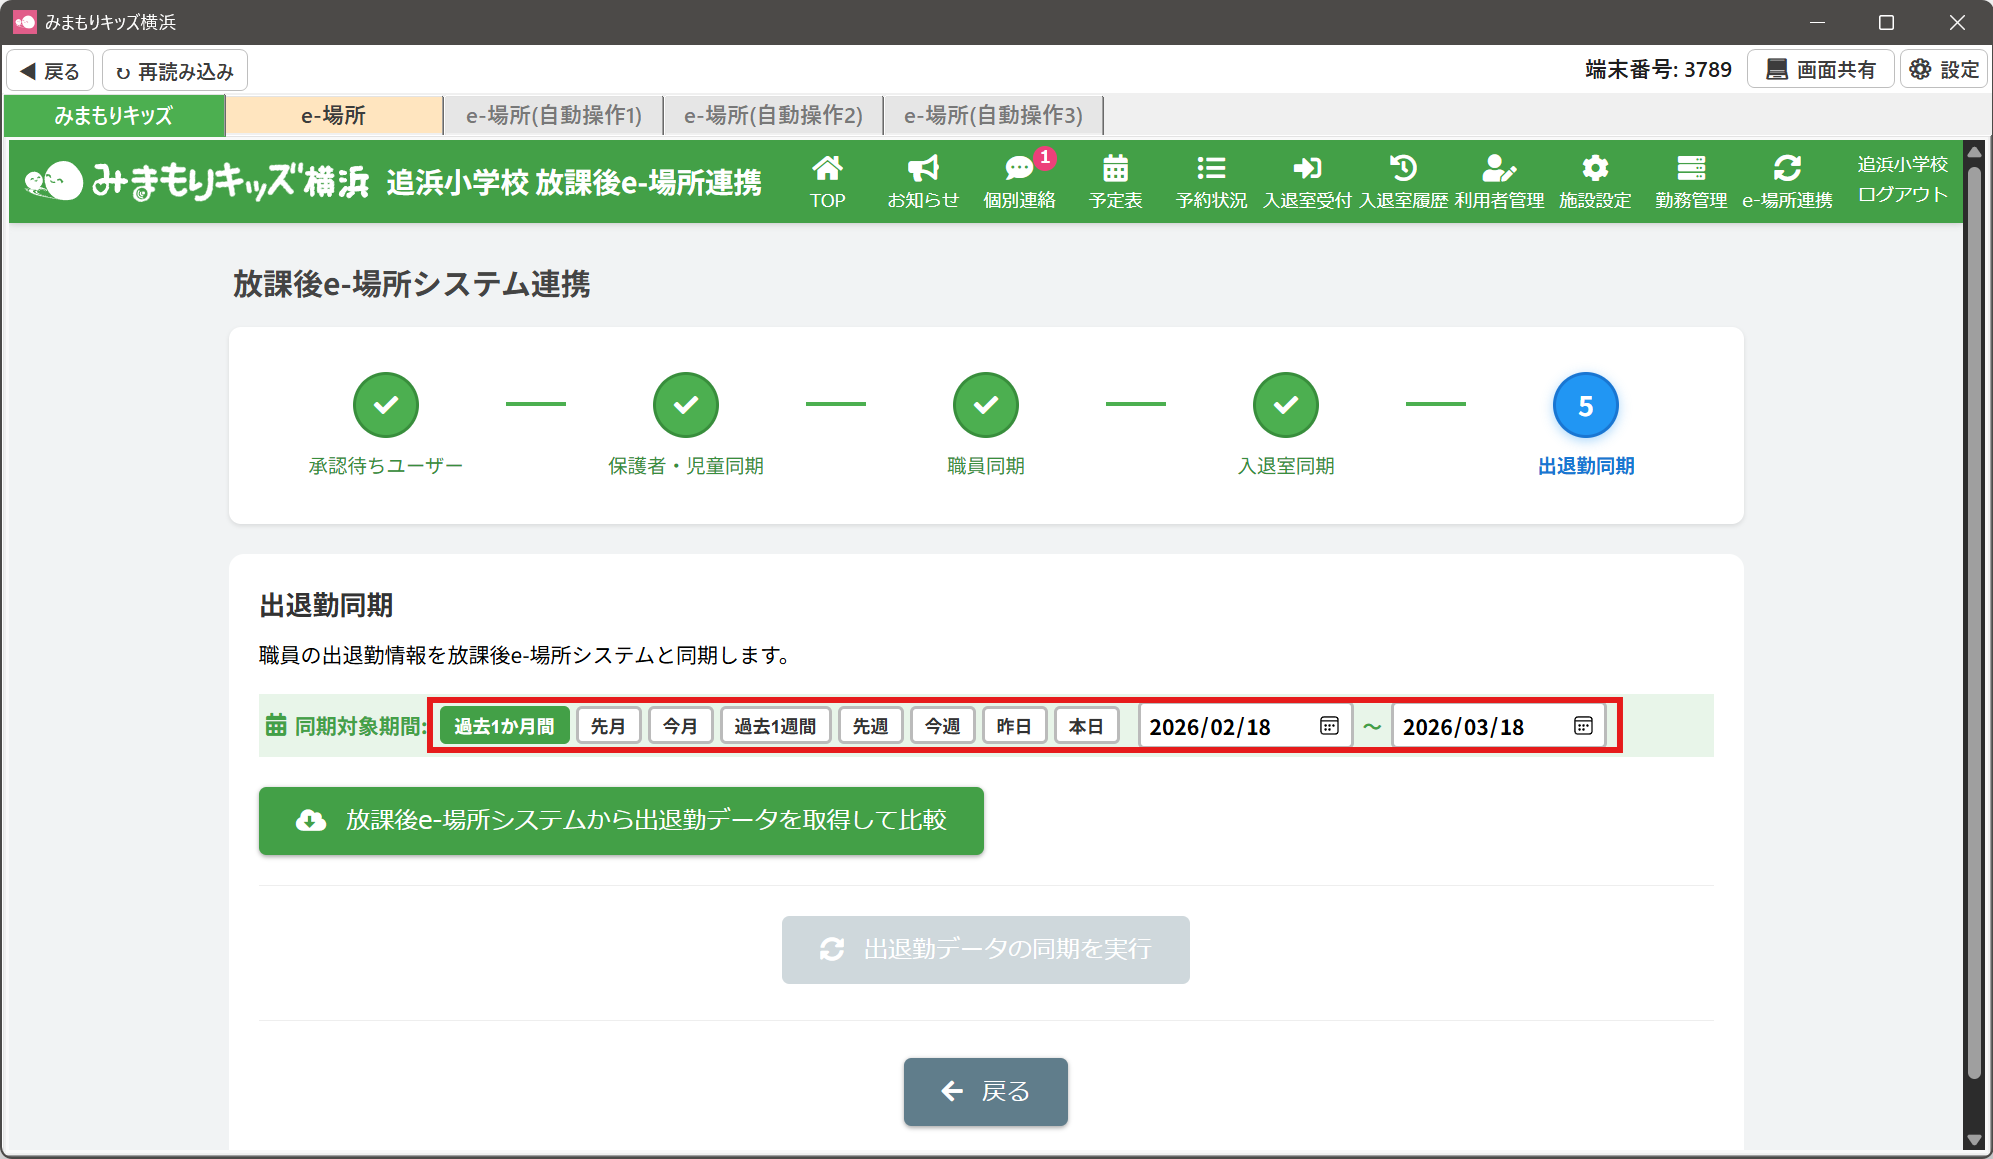Select the 過去1週間 period toggle
The width and height of the screenshot is (1993, 1159).
click(x=775, y=726)
